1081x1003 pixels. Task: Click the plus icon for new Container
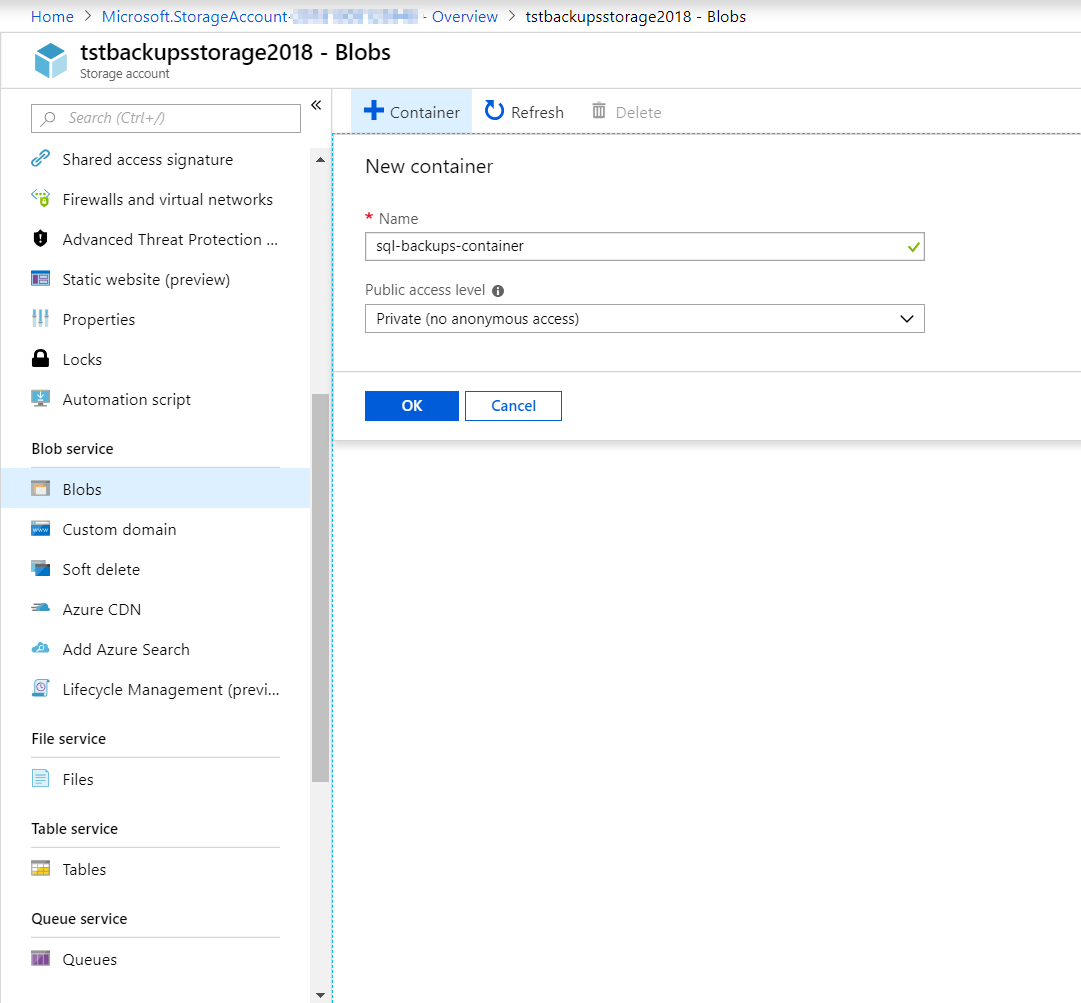[x=374, y=110]
